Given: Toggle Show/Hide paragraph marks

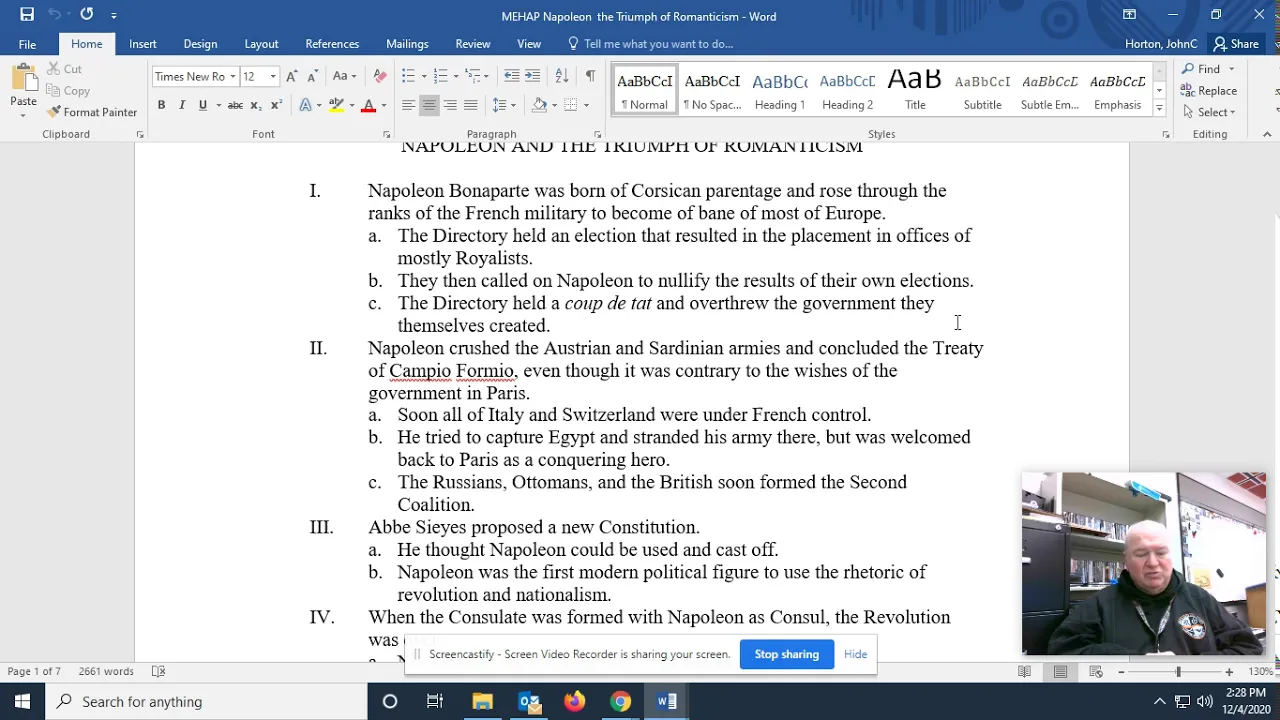Looking at the screenshot, I should tap(590, 76).
